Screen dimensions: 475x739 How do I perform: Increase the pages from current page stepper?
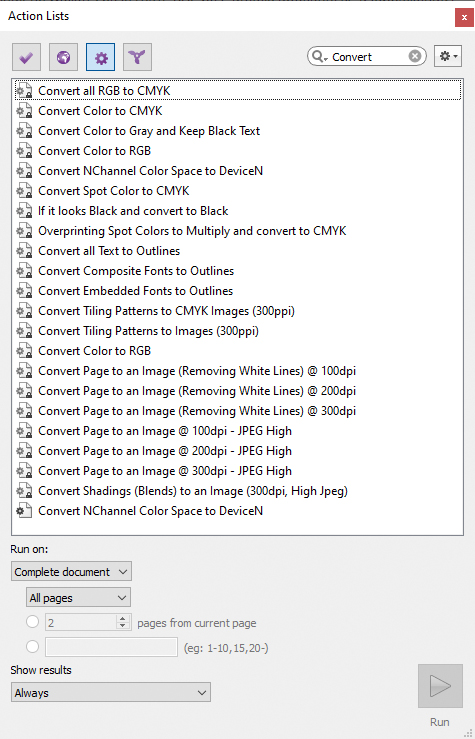(x=123, y=618)
